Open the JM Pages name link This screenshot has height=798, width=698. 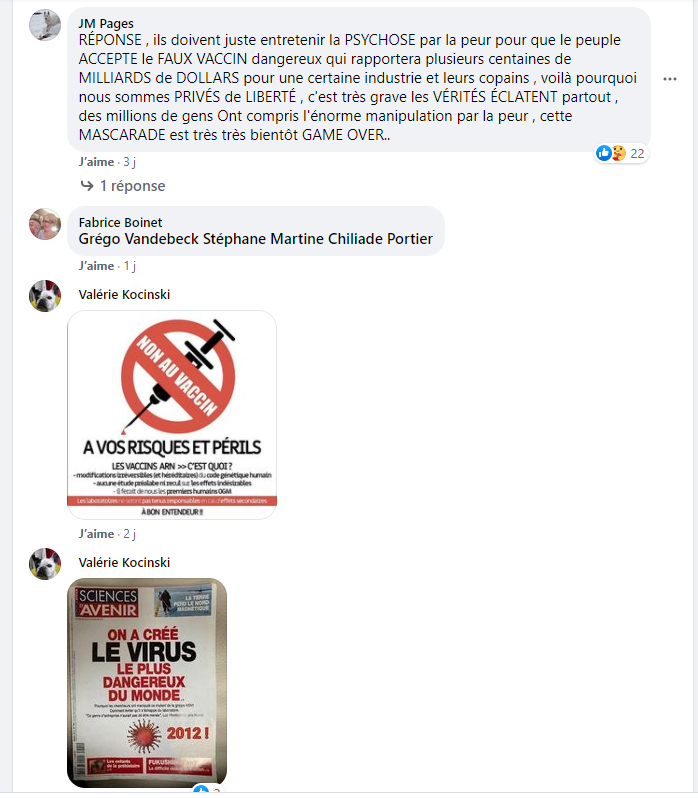point(106,23)
